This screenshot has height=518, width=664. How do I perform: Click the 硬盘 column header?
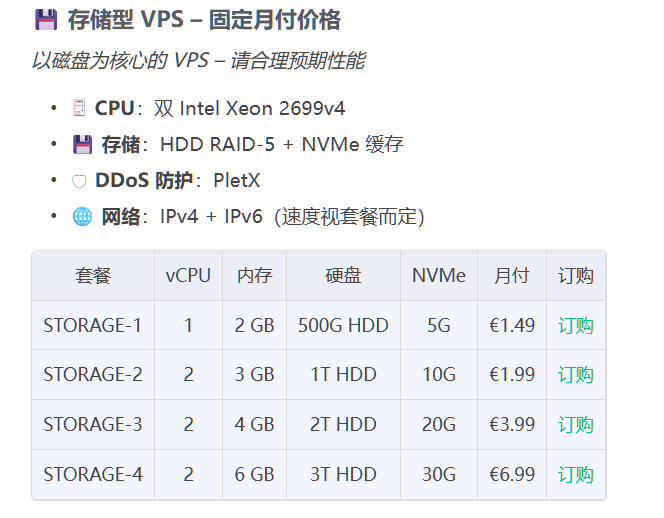point(343,276)
